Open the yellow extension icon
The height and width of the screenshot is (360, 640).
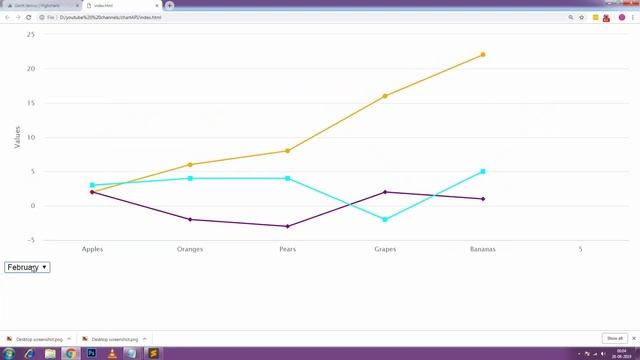point(596,18)
